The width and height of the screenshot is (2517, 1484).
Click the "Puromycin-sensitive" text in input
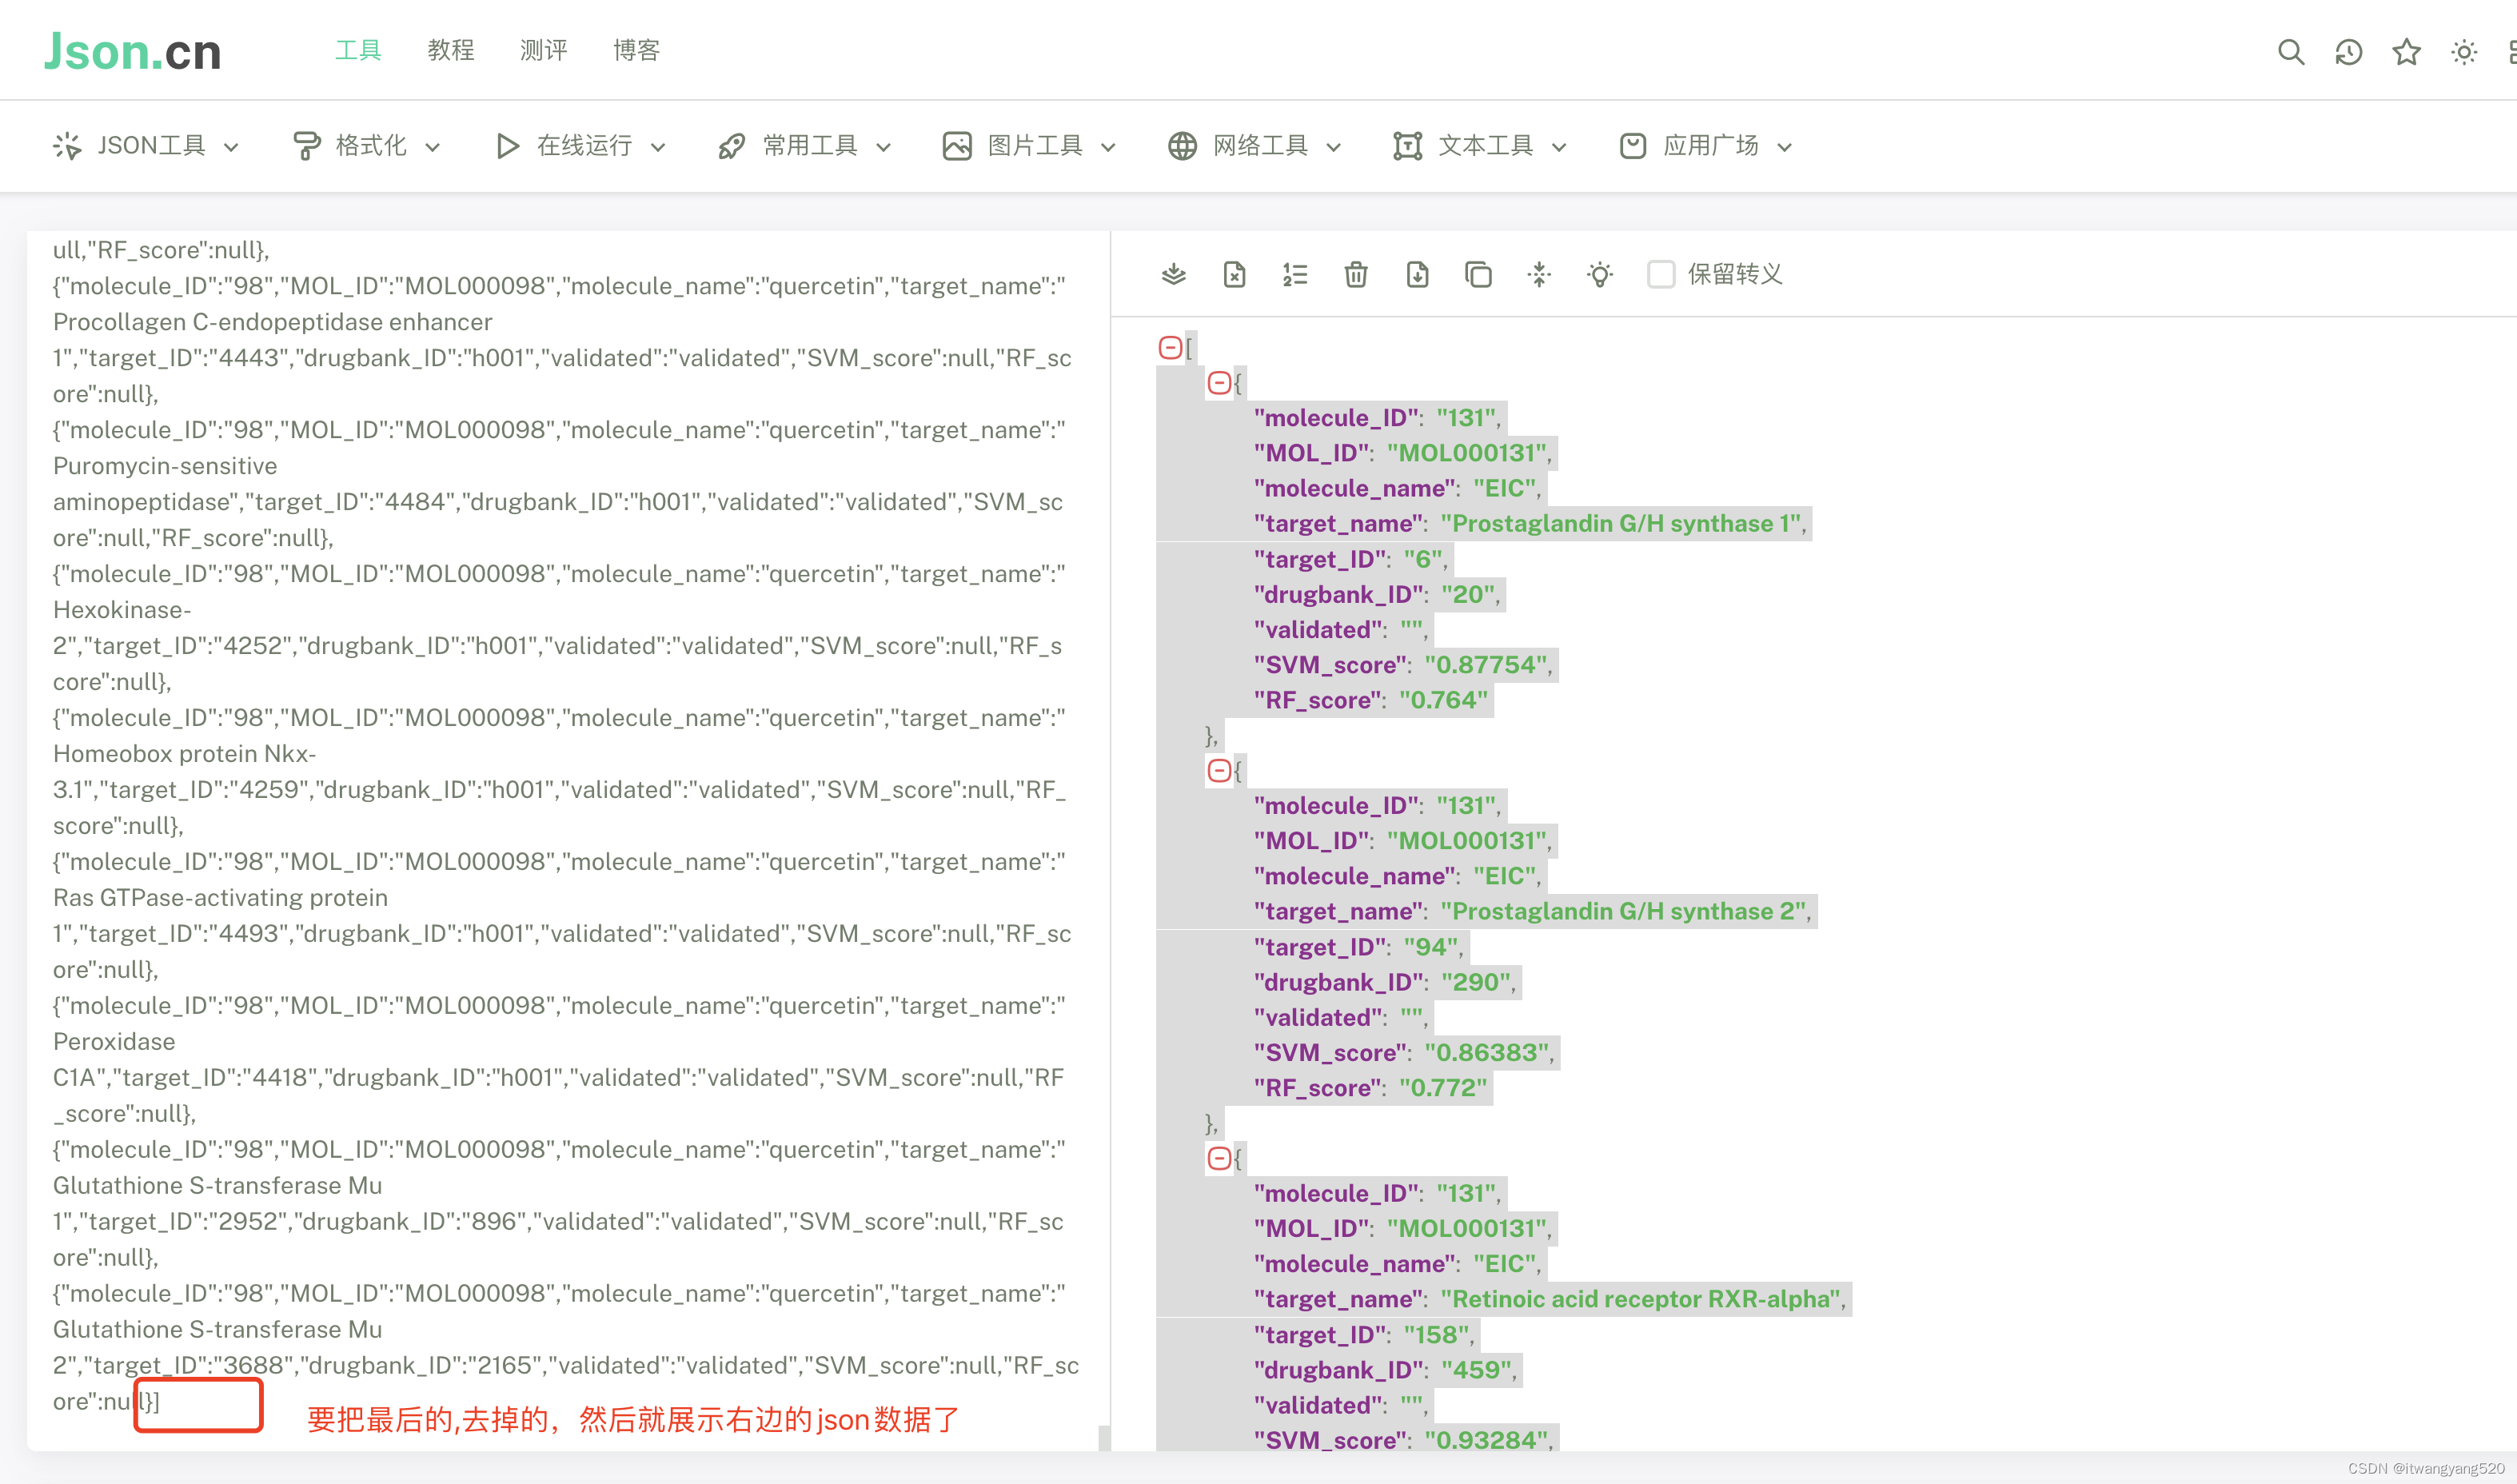[x=165, y=466]
